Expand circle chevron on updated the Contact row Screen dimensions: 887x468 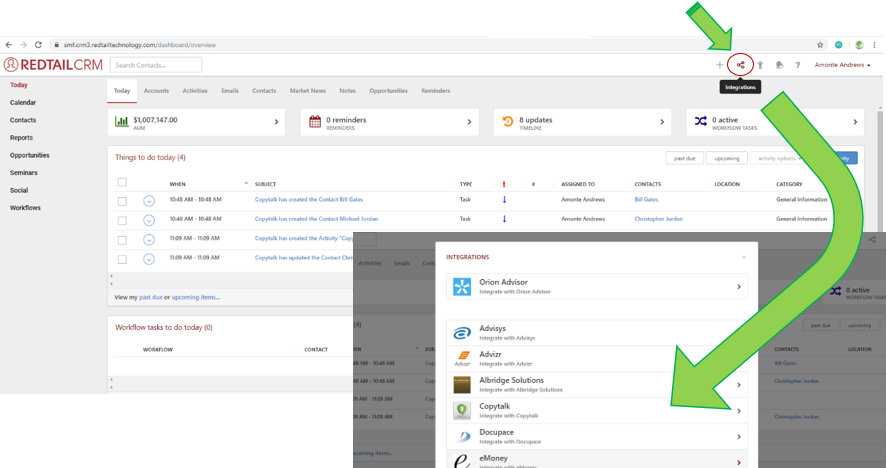click(149, 259)
